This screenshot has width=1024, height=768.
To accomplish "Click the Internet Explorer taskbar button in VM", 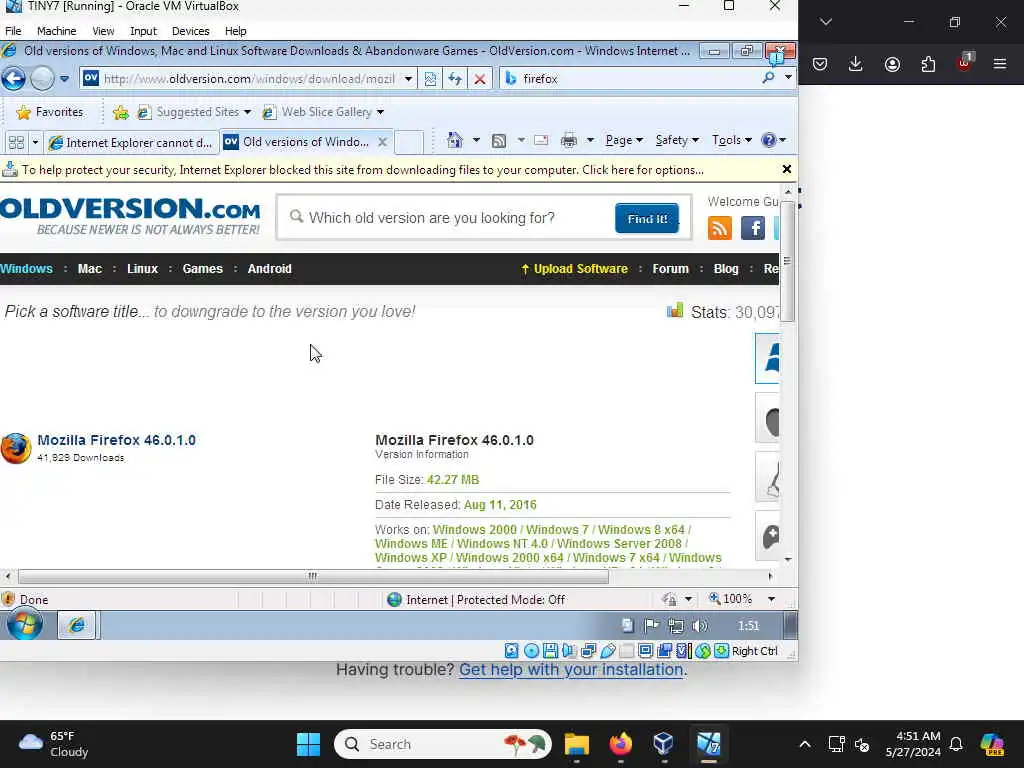I will 77,626.
